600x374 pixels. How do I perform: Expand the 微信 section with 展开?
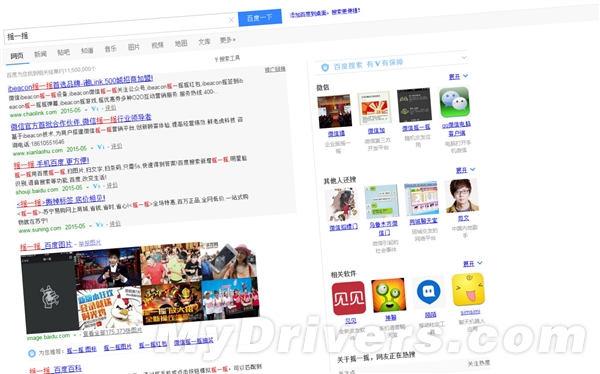tap(458, 77)
